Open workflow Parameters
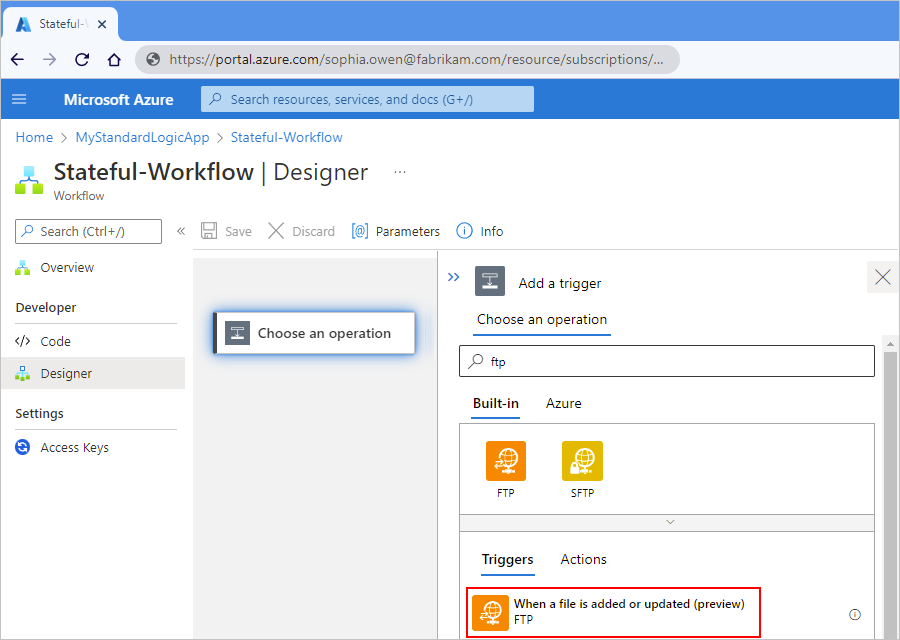The width and height of the screenshot is (900, 640). click(395, 231)
